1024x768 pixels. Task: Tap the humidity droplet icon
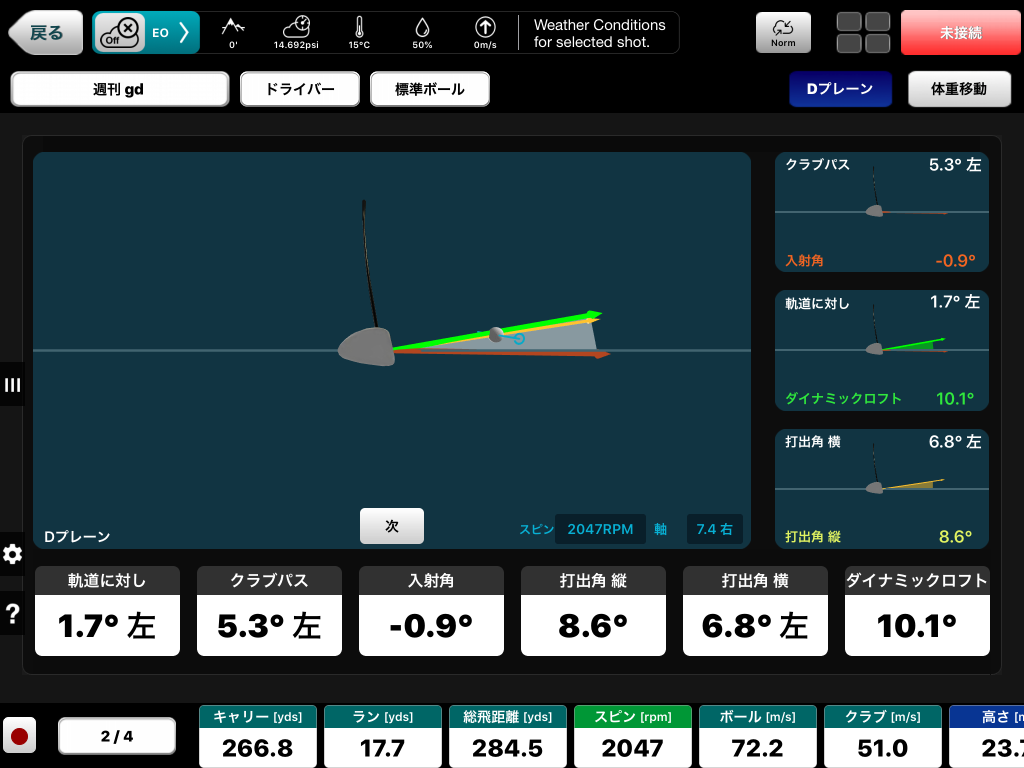click(422, 28)
